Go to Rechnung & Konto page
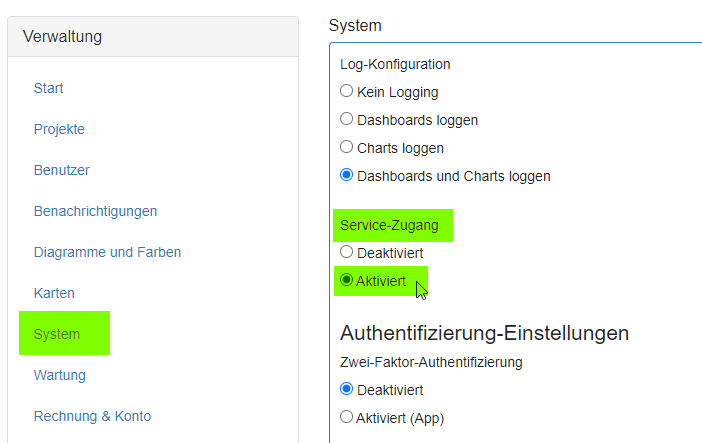The width and height of the screenshot is (702, 443). coord(92,416)
